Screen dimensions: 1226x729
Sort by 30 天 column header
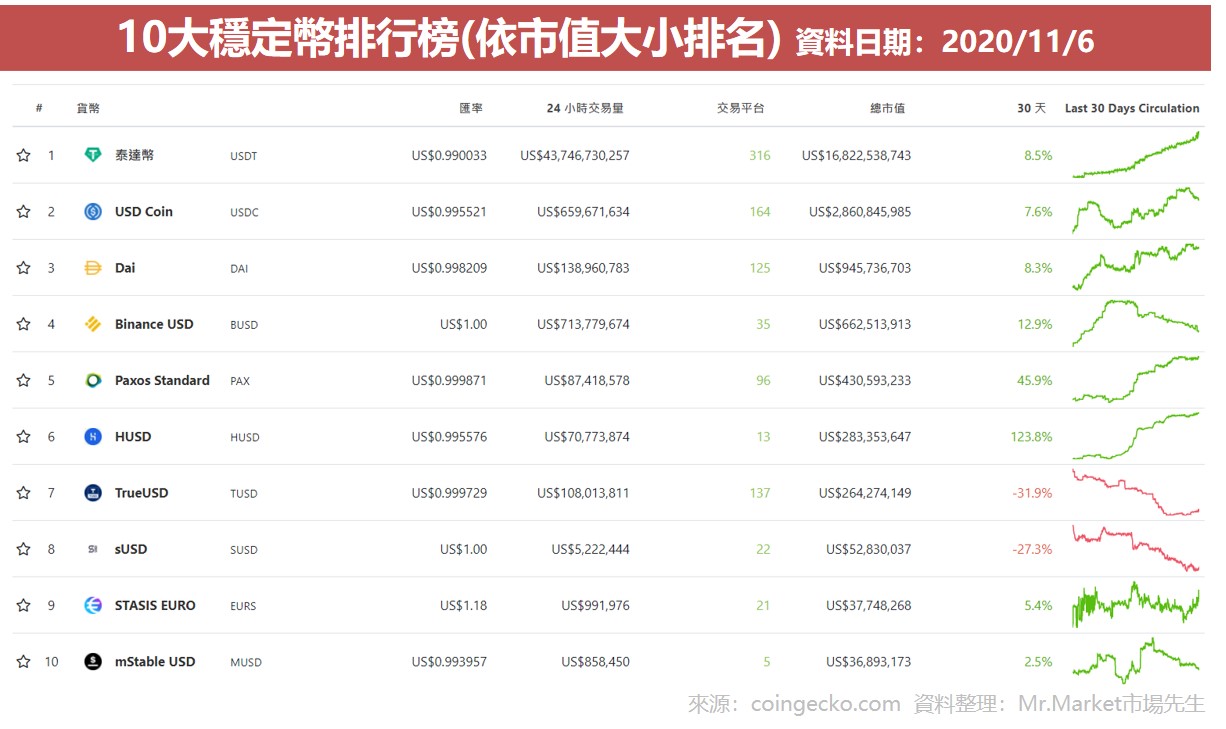pos(1031,108)
